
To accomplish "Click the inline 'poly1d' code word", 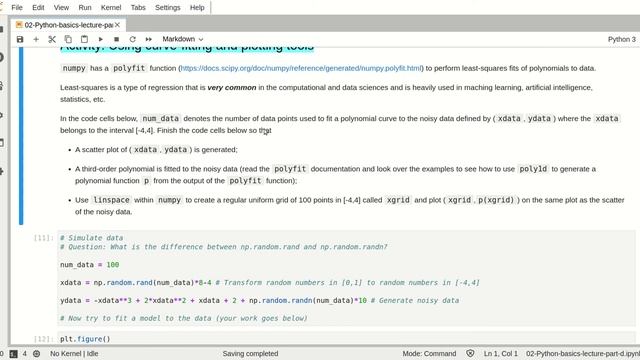I will click(533, 169).
